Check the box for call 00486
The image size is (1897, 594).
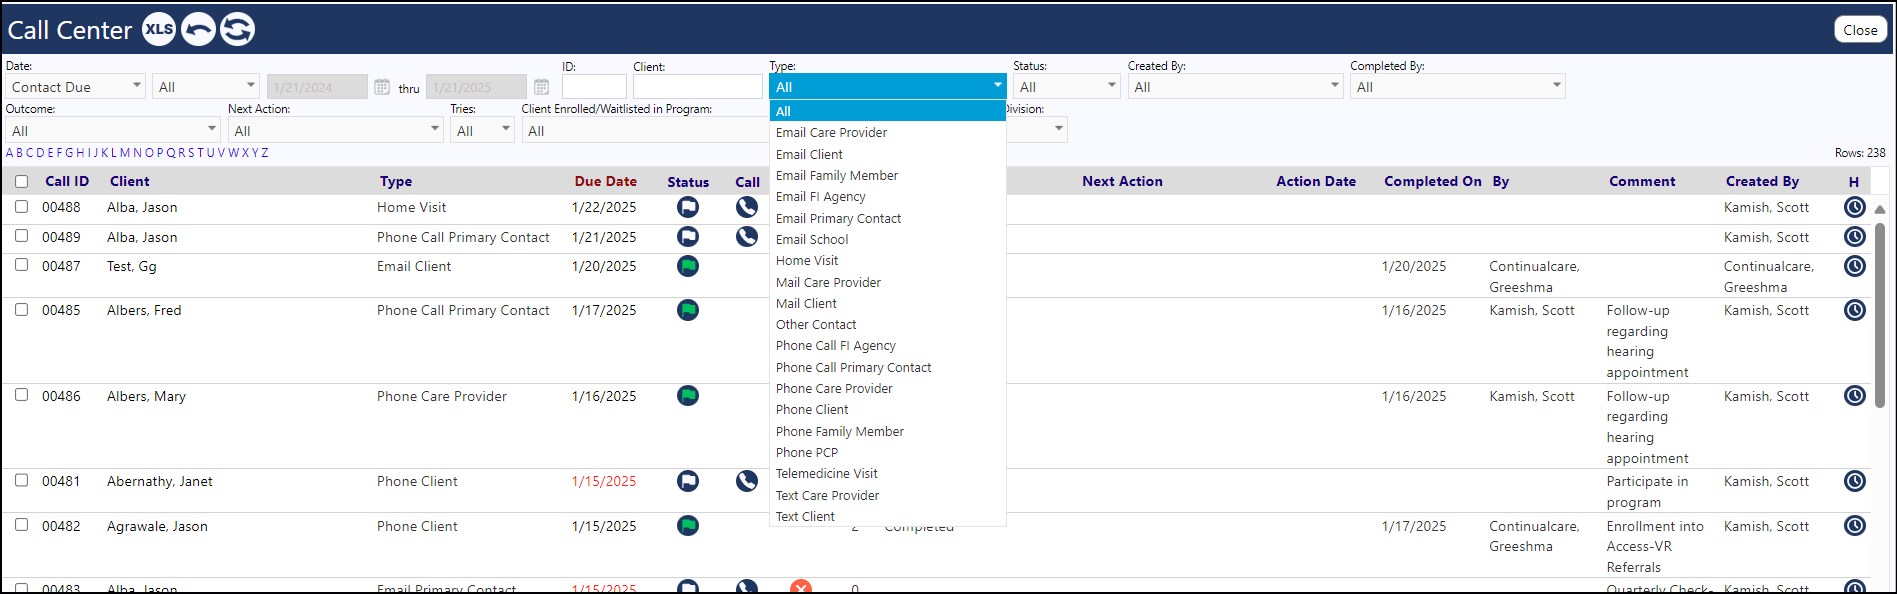coord(22,395)
